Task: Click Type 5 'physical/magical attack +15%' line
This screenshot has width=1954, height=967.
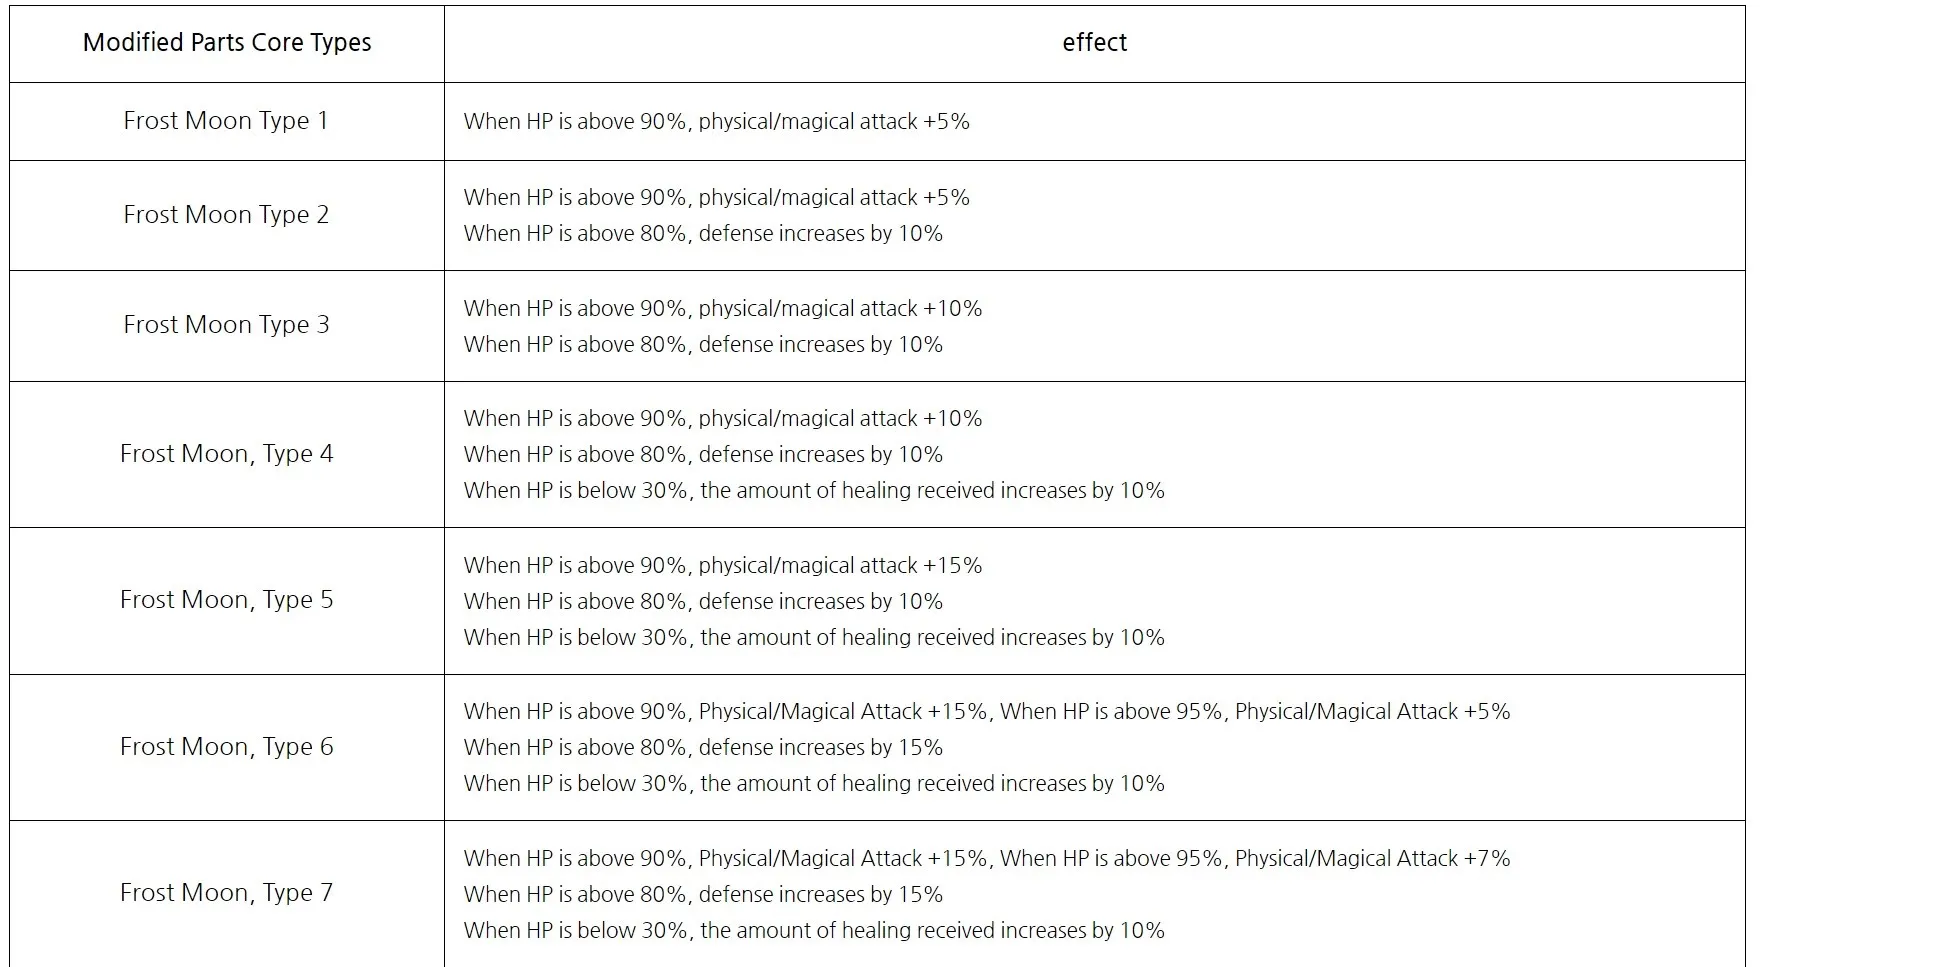Action: pos(723,566)
